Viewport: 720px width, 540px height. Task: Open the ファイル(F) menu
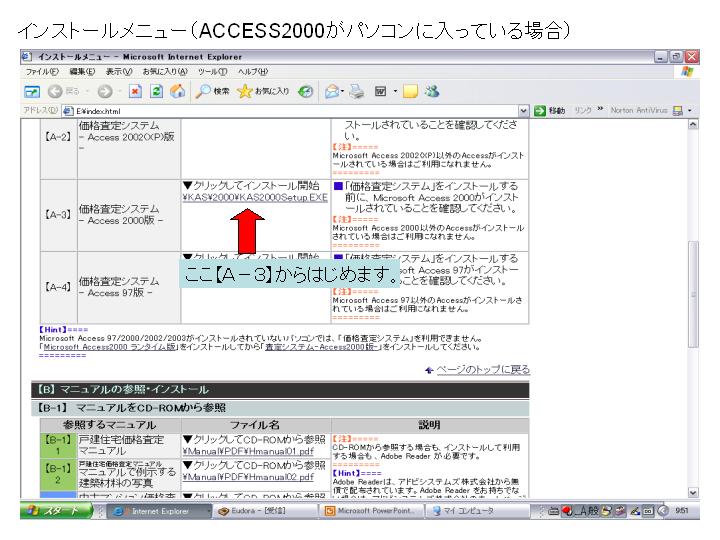[42, 72]
